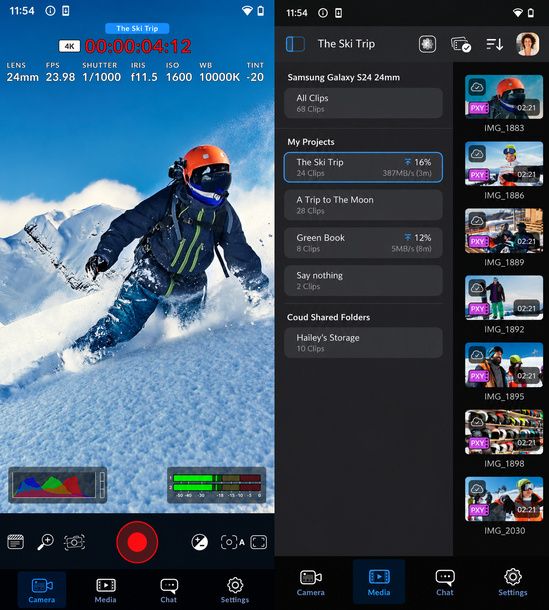The image size is (549, 610).
Task: Select All Clips 68 Clips row
Action: [363, 103]
